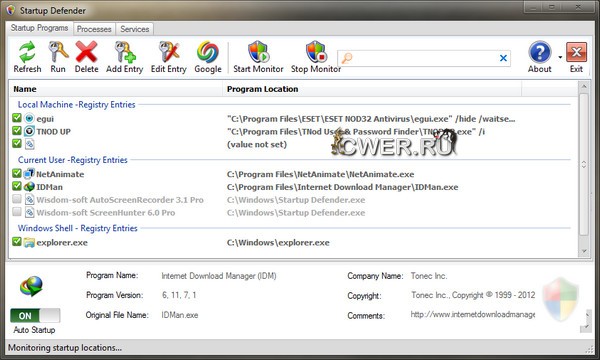Delete the selected entry with the red X
This screenshot has height=360, width=600.
[x=86, y=52]
